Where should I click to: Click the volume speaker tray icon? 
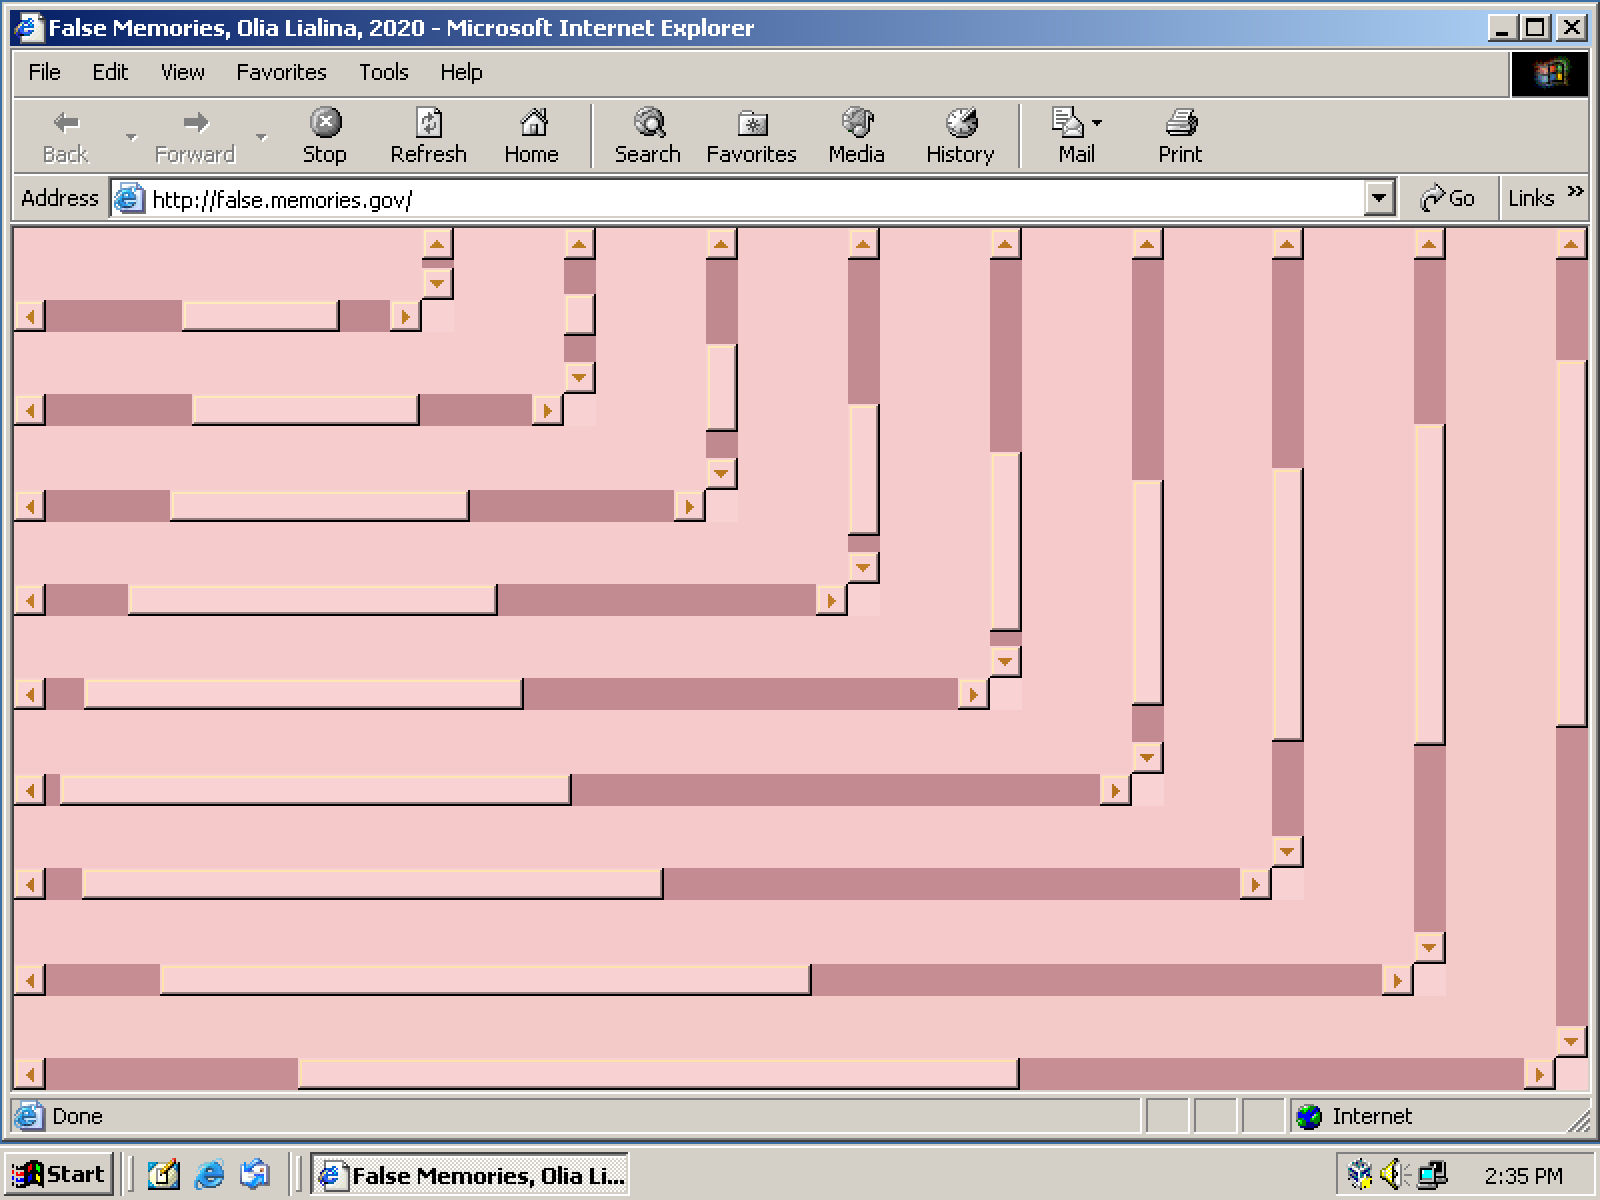pos(1394,1174)
